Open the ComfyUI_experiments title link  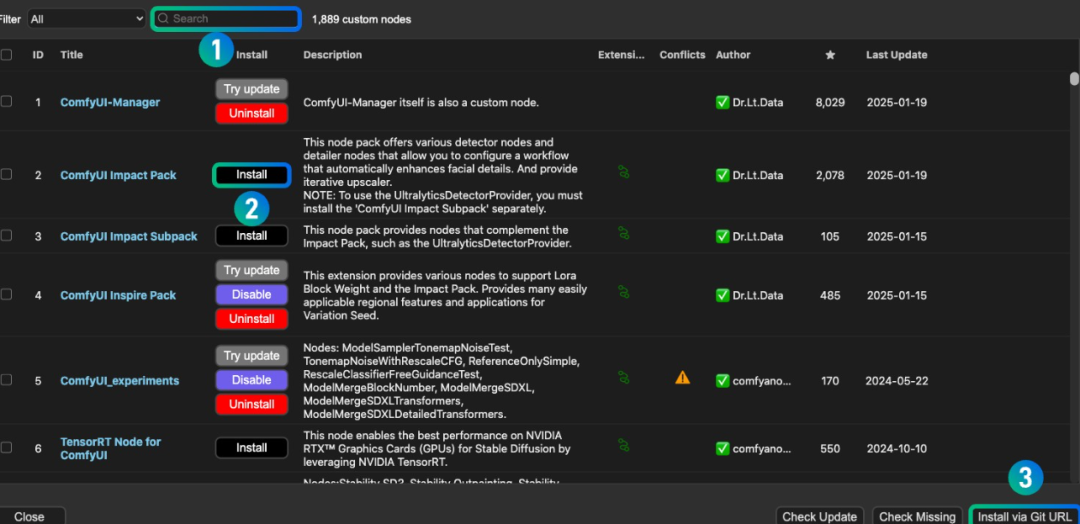coord(120,381)
